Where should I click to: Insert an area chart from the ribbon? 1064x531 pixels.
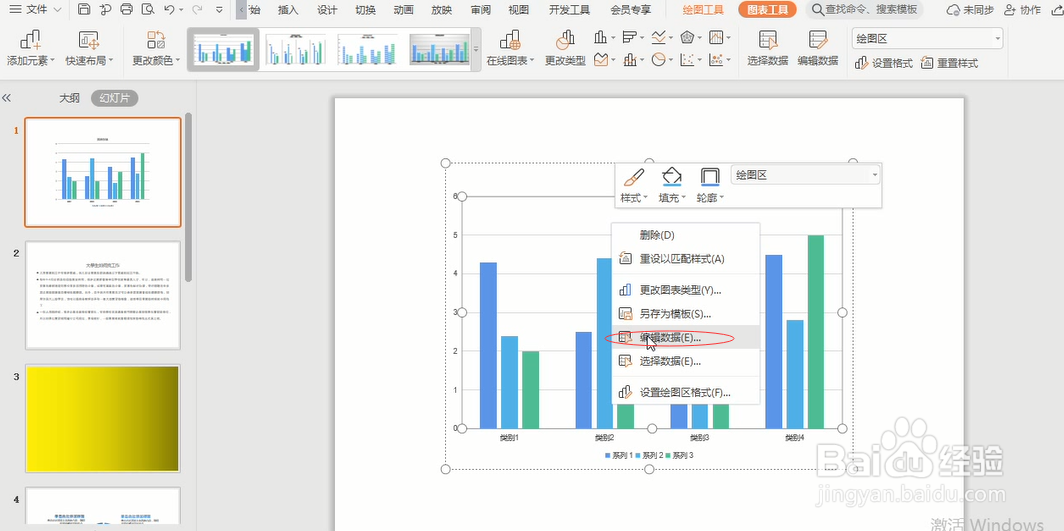tap(601, 60)
